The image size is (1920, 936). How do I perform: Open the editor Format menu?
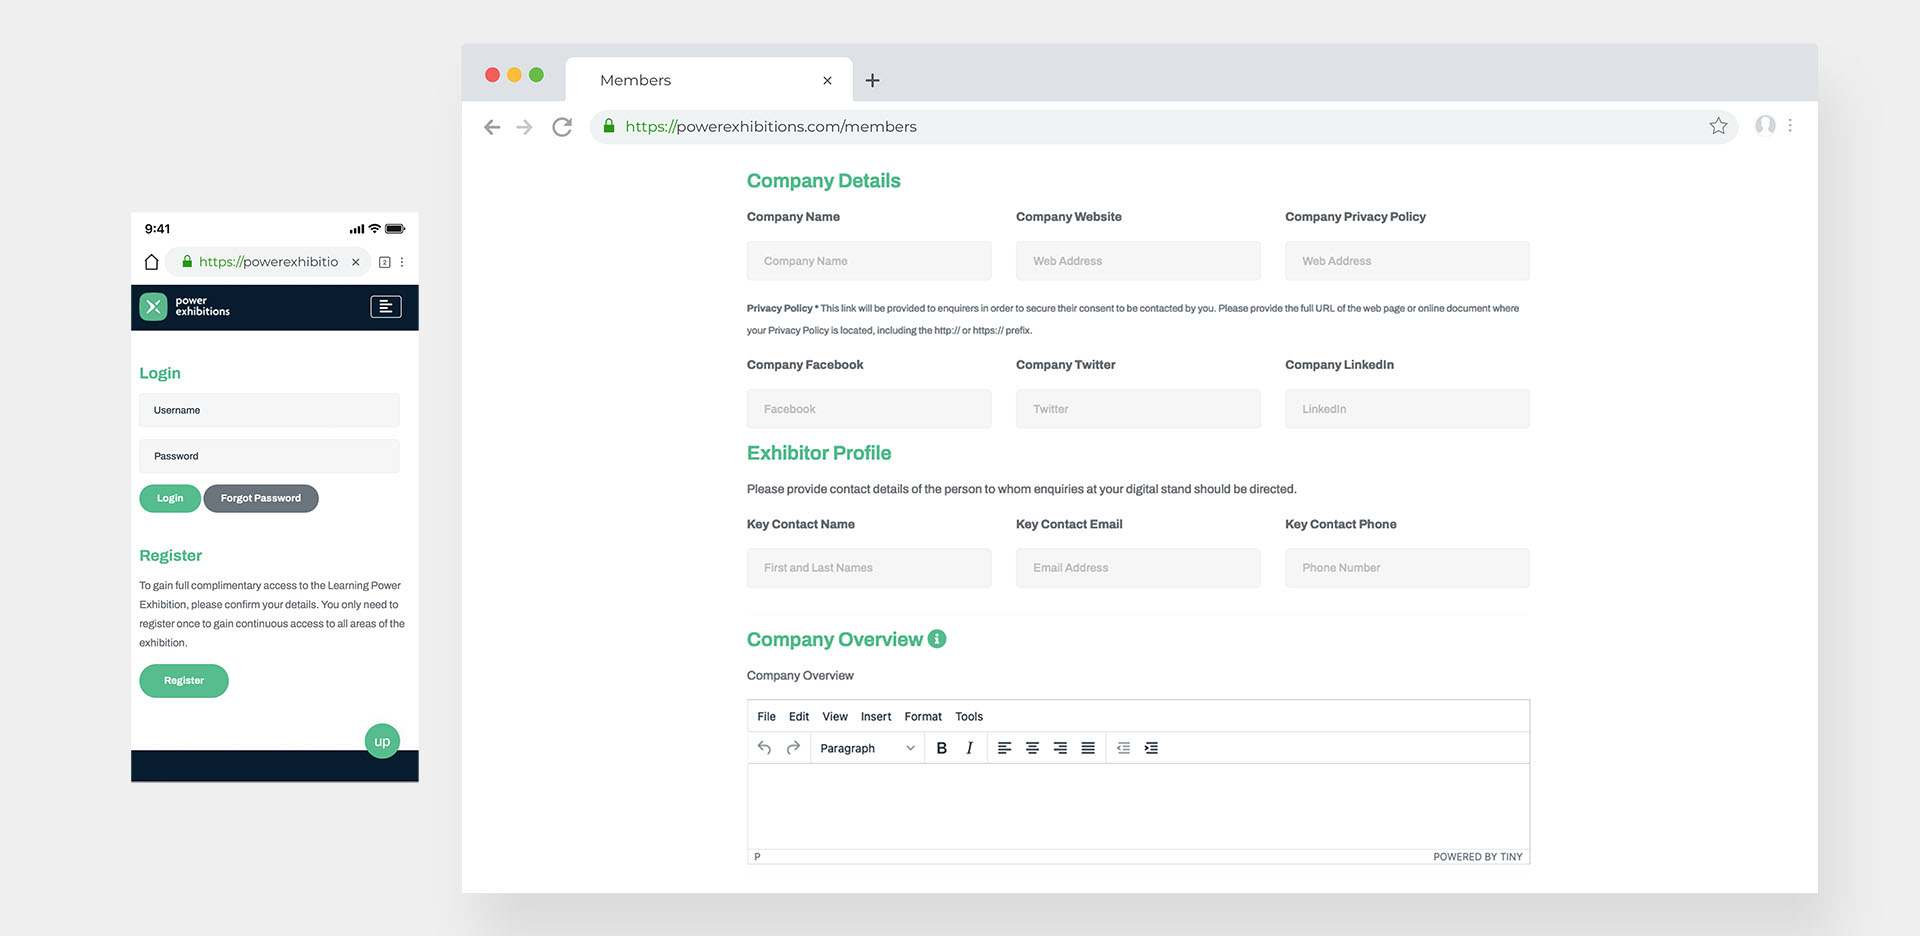point(923,717)
